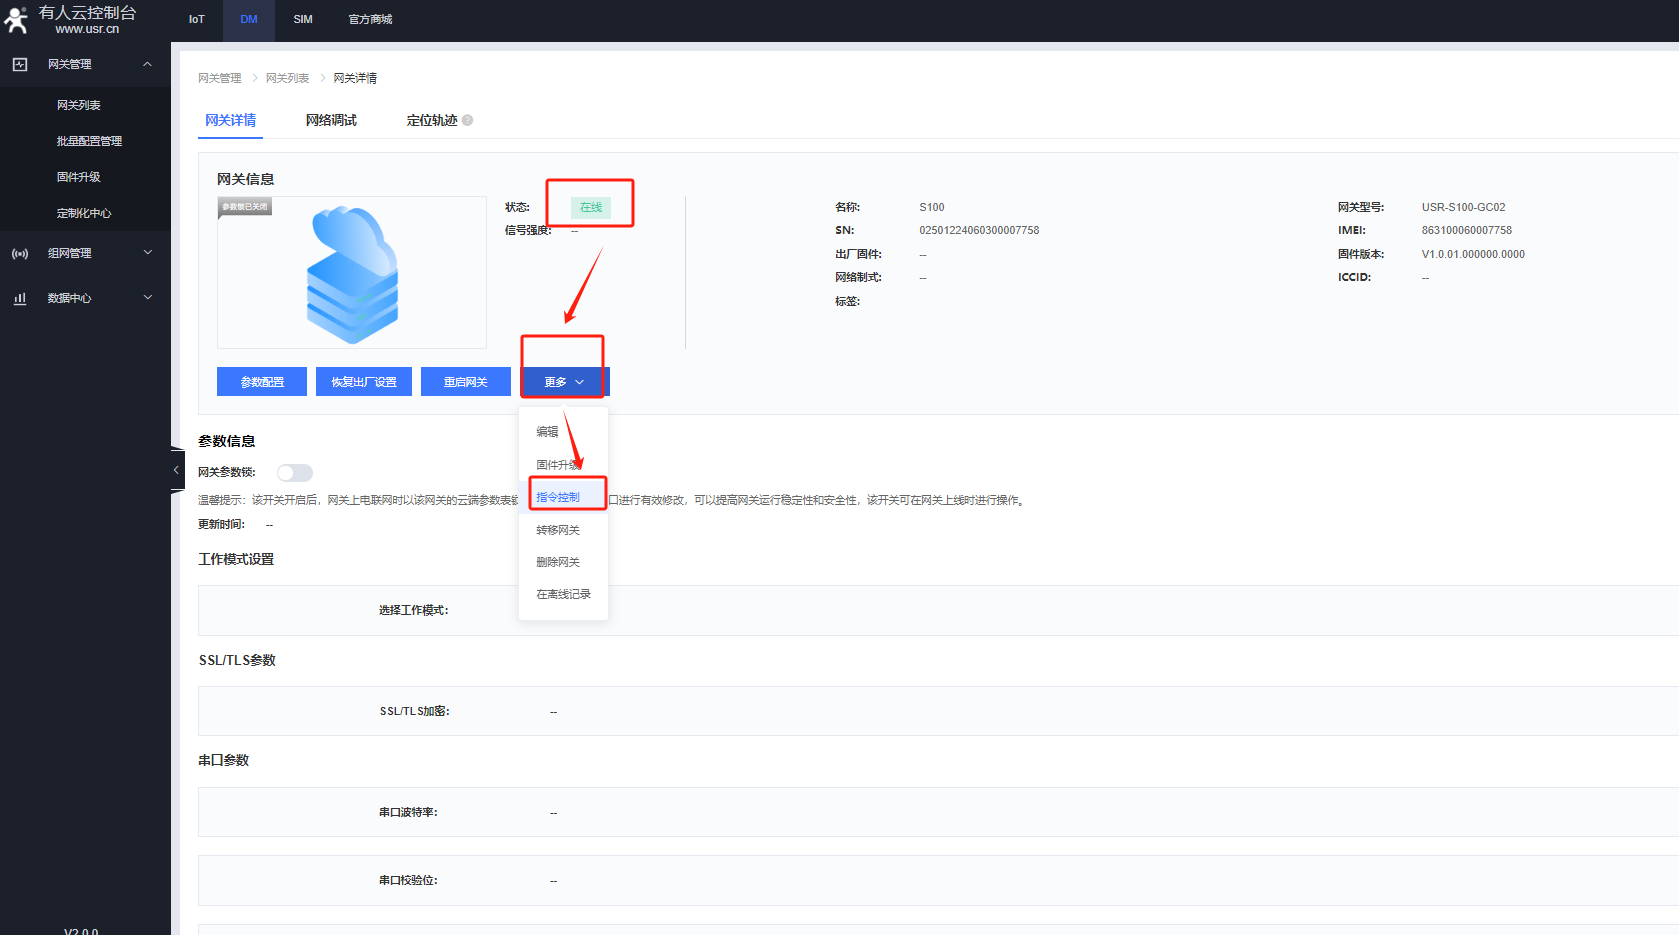Switch to the 网络调试 tab
The height and width of the screenshot is (935, 1679).
pos(331,120)
